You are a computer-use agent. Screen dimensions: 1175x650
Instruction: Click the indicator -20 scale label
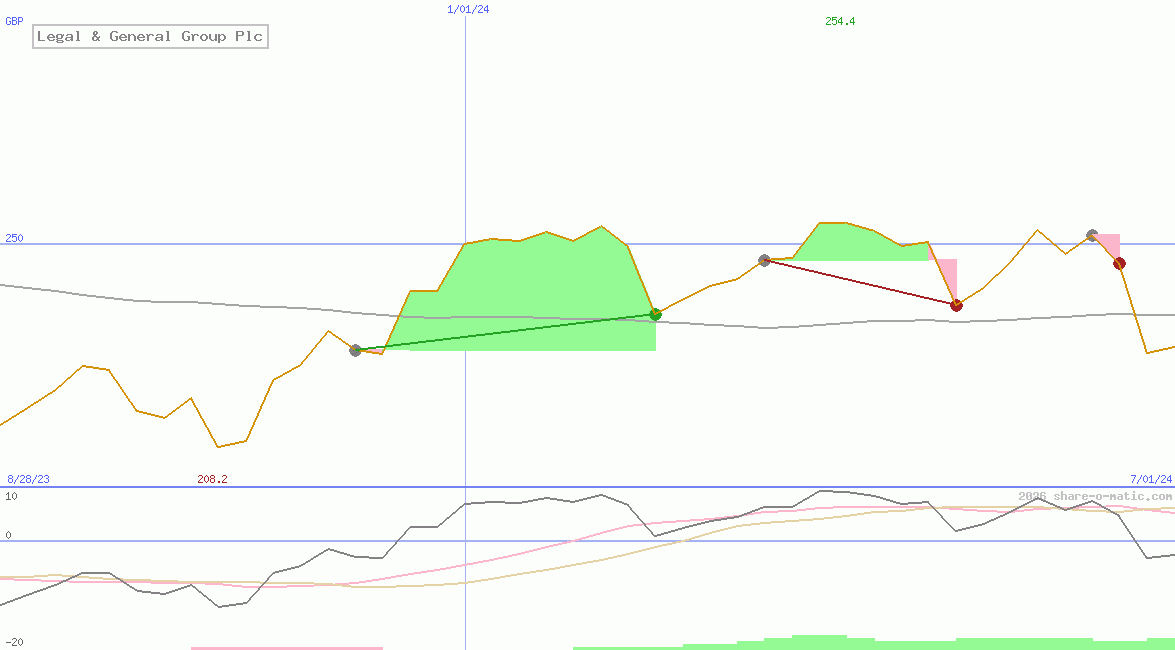[x=14, y=643]
